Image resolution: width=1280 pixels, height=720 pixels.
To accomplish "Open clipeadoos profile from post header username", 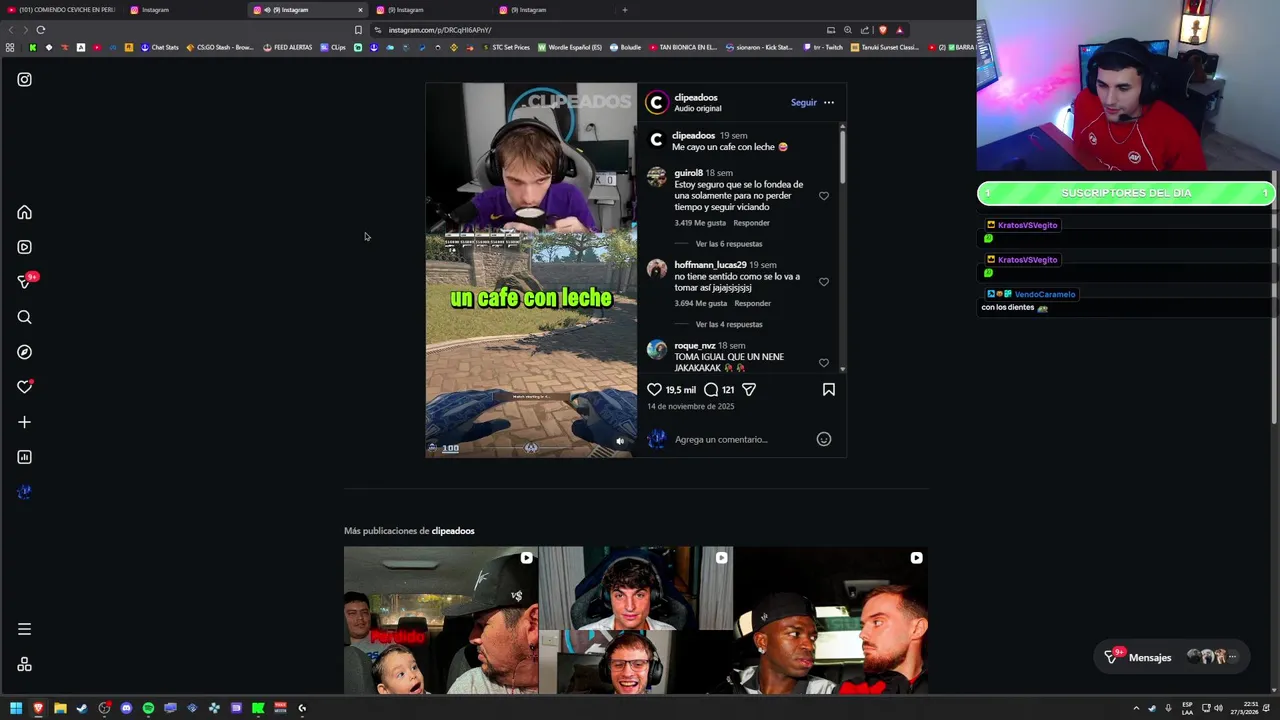I will coord(696,97).
